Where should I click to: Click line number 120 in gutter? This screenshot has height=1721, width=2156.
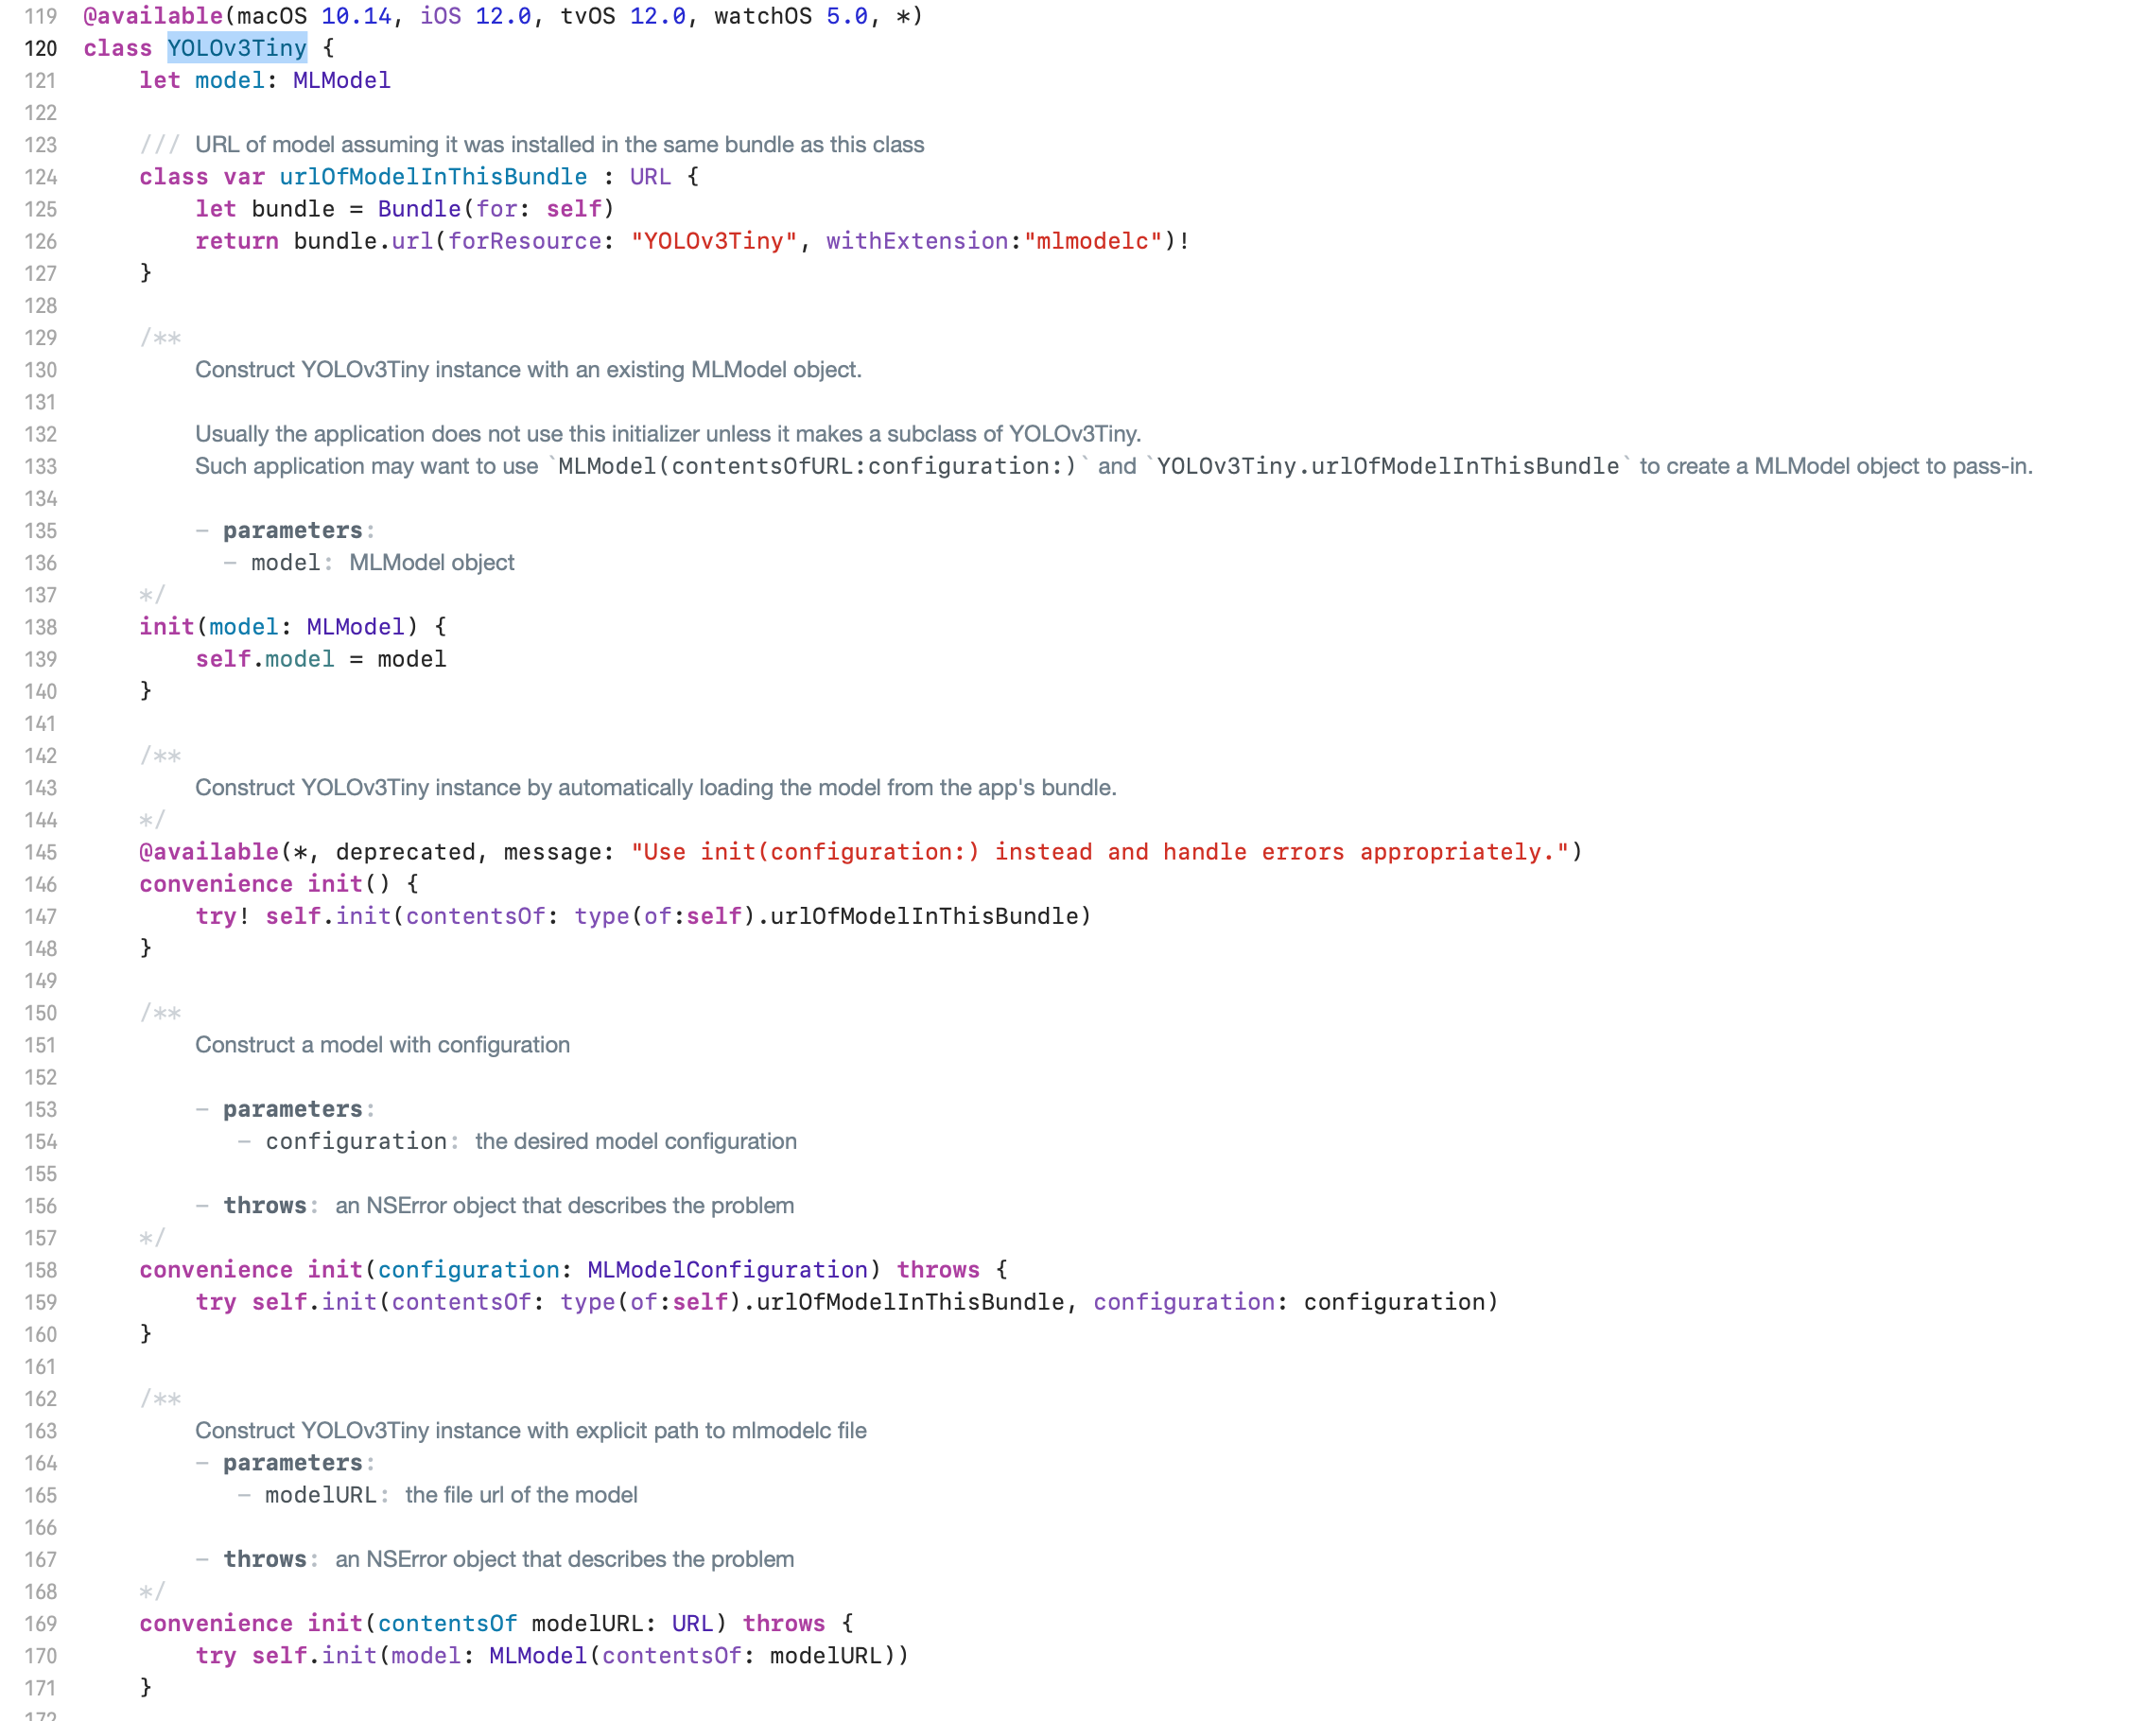(40, 48)
